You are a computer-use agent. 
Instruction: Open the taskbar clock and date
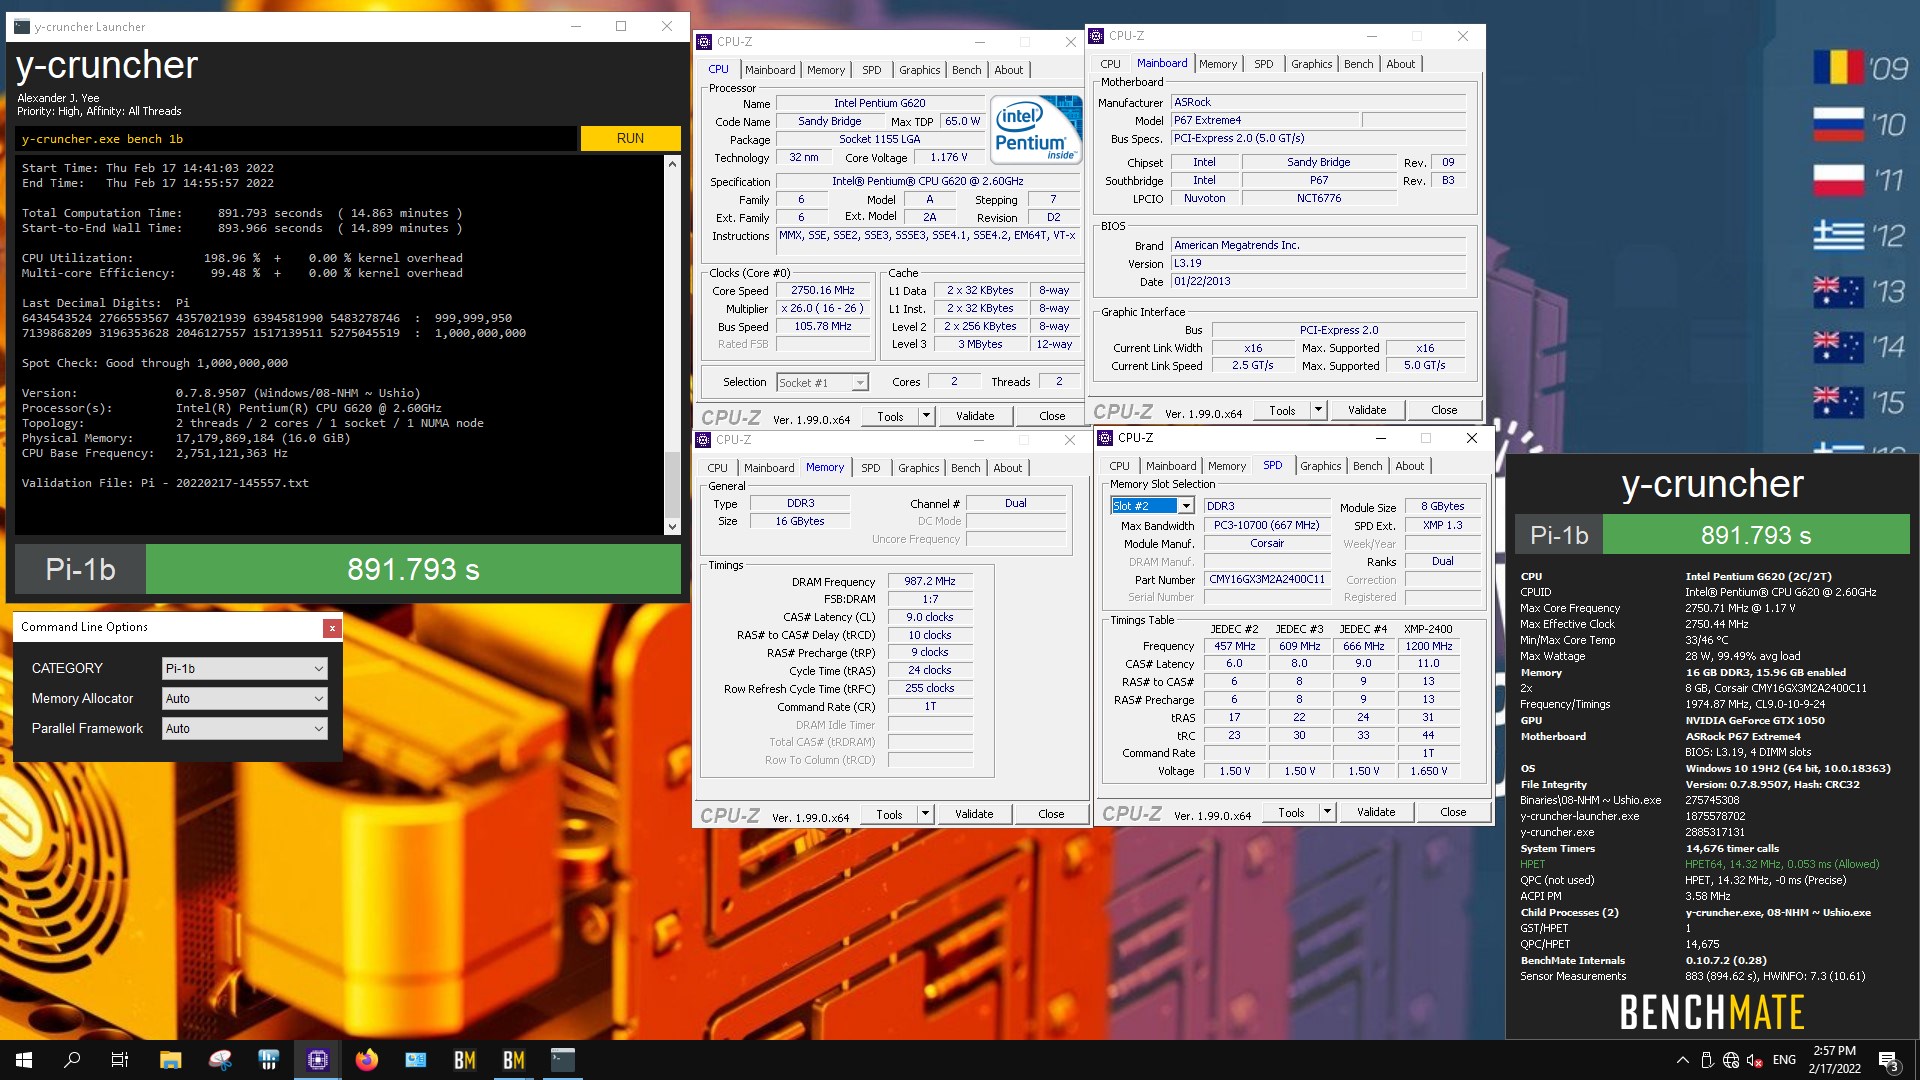click(1834, 1060)
